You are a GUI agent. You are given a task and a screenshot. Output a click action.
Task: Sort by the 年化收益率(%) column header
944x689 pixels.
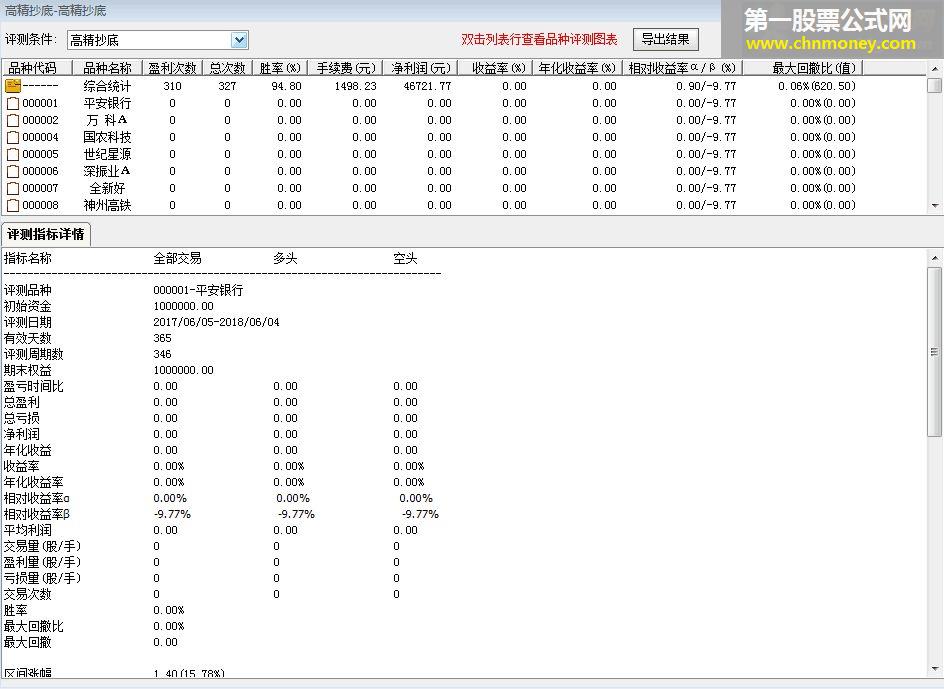pyautogui.click(x=577, y=68)
